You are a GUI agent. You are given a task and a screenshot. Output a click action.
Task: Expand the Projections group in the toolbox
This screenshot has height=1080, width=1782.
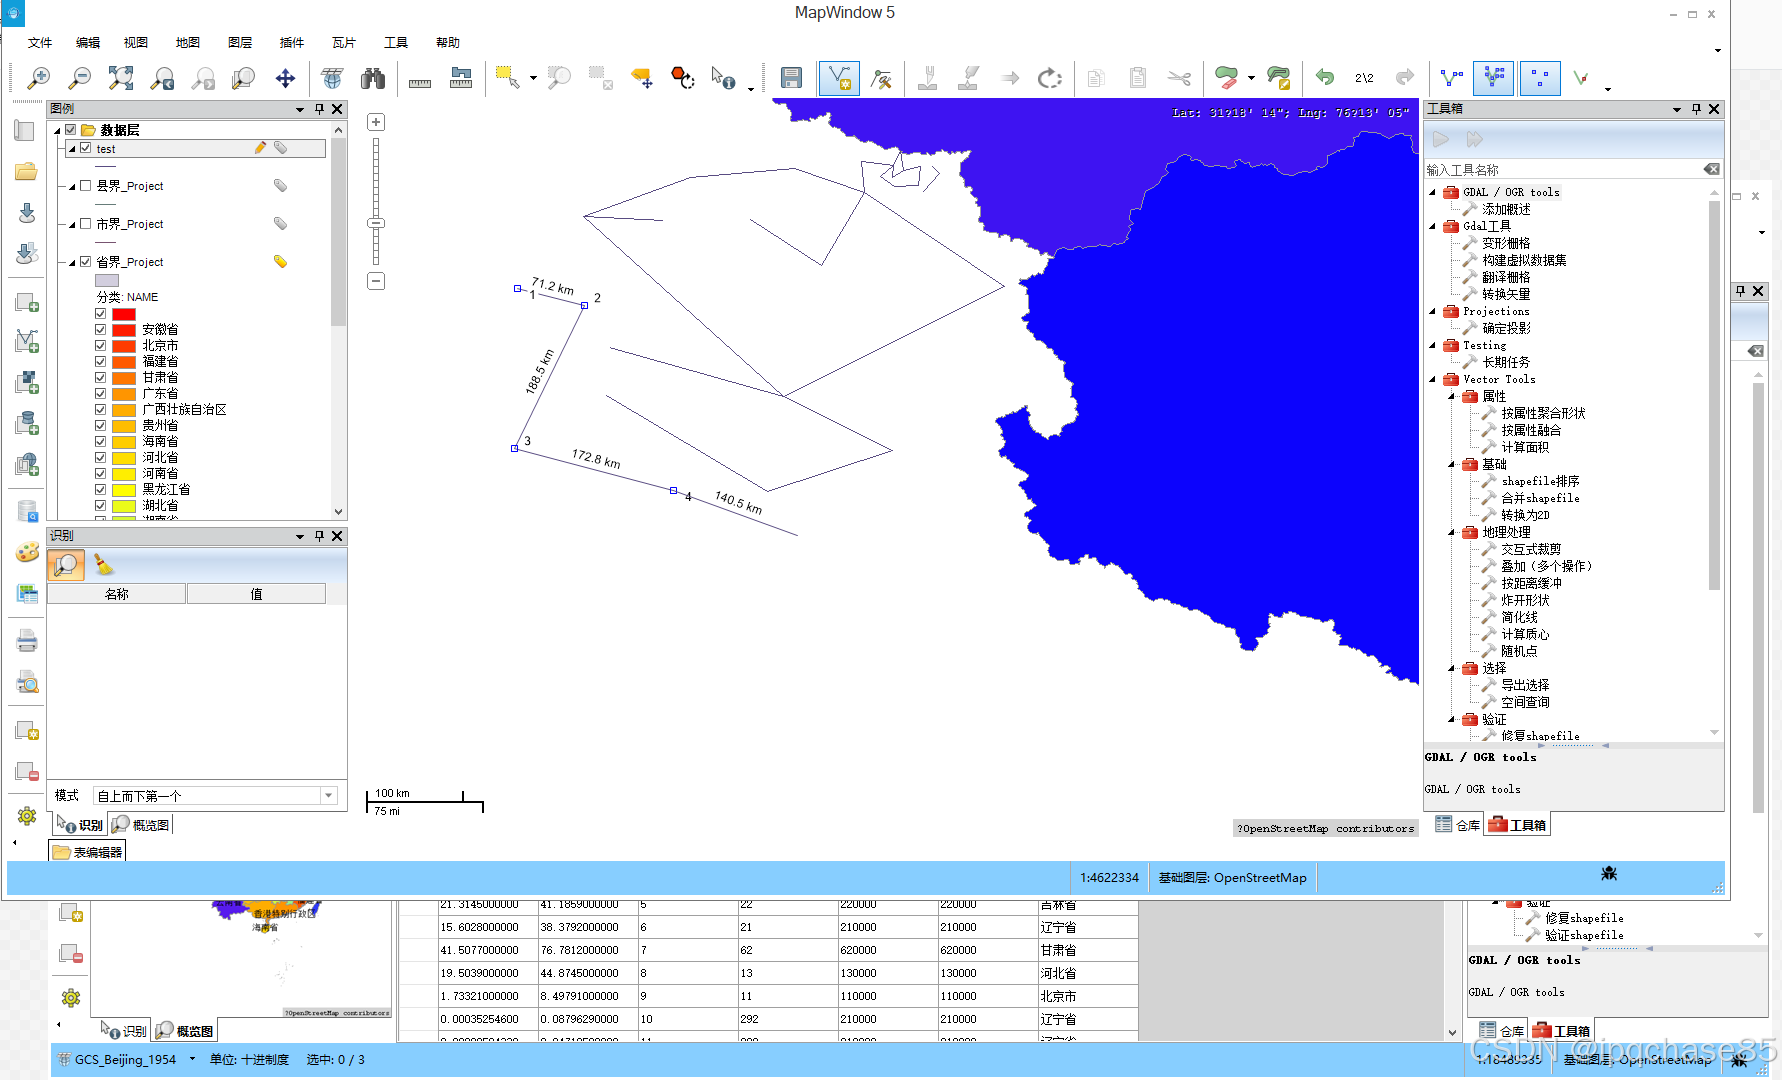[1432, 311]
